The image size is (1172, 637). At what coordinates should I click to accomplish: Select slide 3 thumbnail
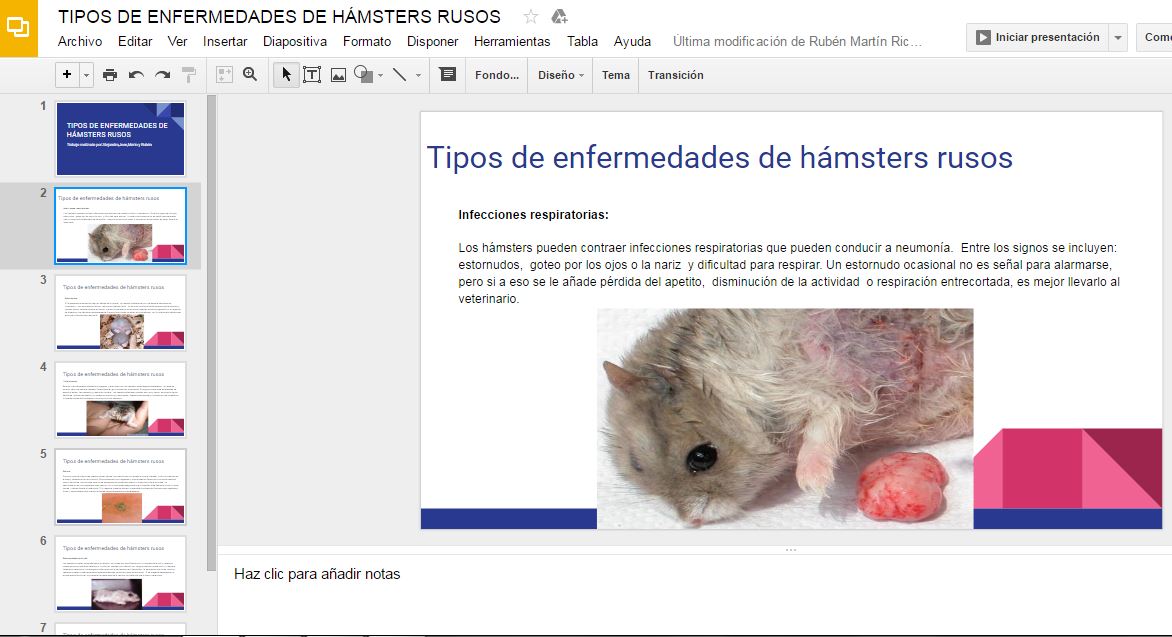120,313
